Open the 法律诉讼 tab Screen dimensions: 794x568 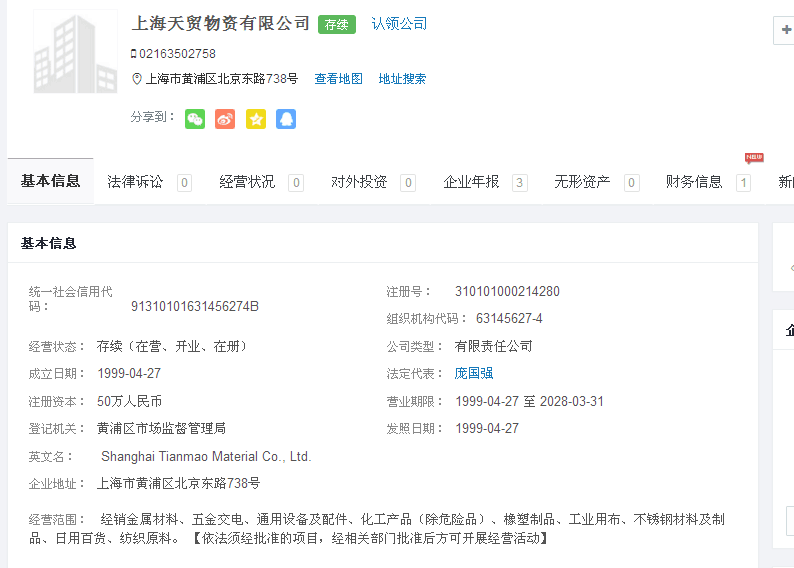[135, 182]
